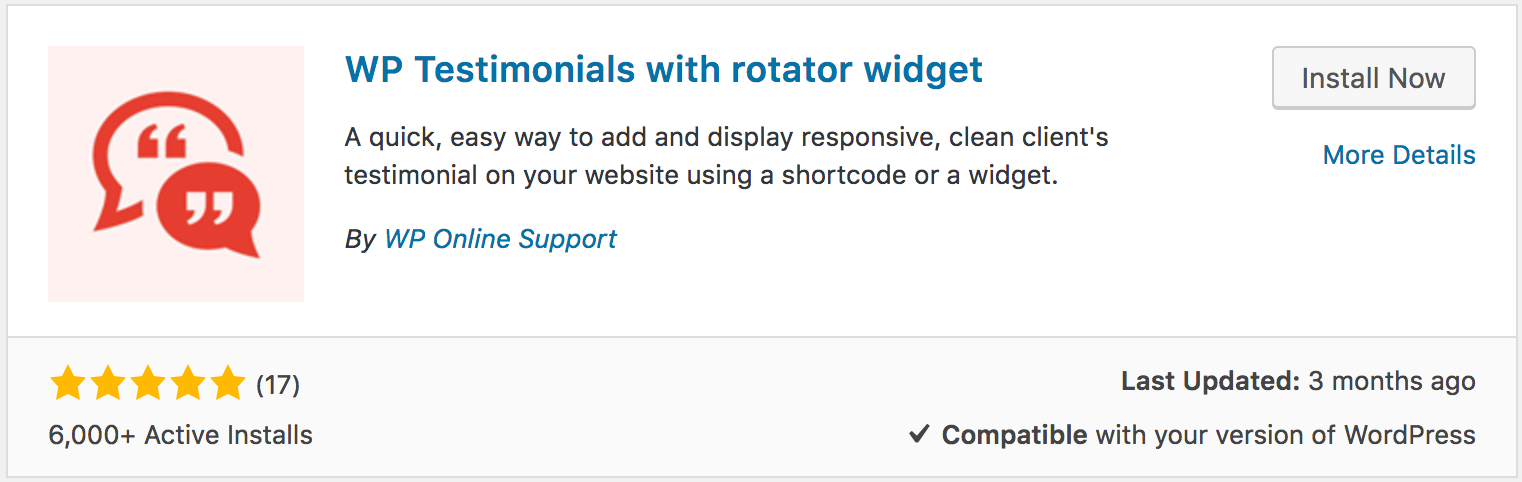The image size is (1522, 482).
Task: Visit WP Online Support author page
Action: pos(500,239)
